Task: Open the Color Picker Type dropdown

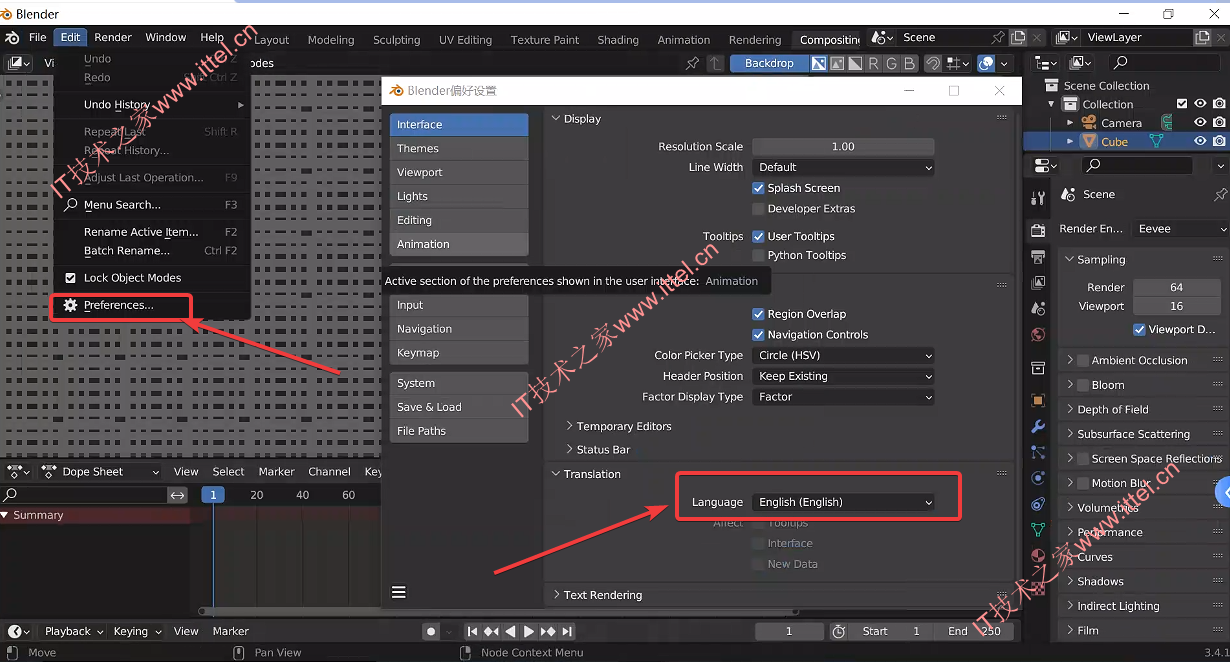Action: pyautogui.click(x=843, y=355)
